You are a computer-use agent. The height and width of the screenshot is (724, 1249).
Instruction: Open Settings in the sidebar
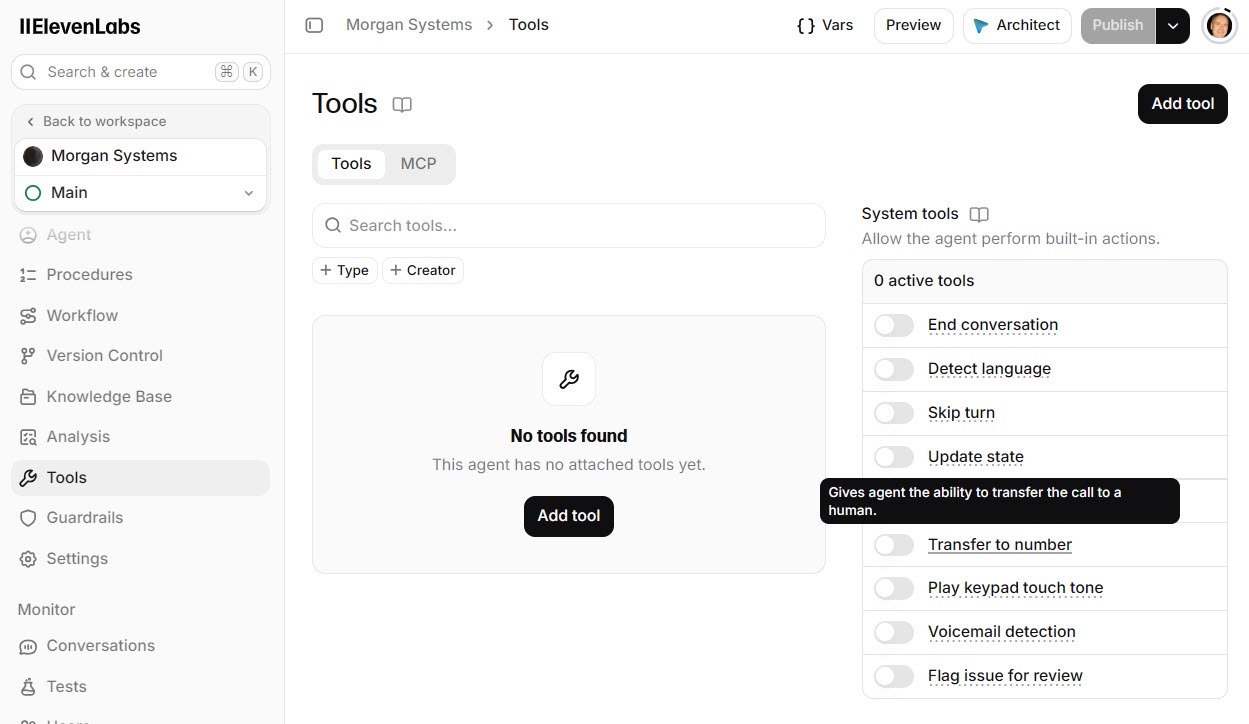tap(141, 559)
